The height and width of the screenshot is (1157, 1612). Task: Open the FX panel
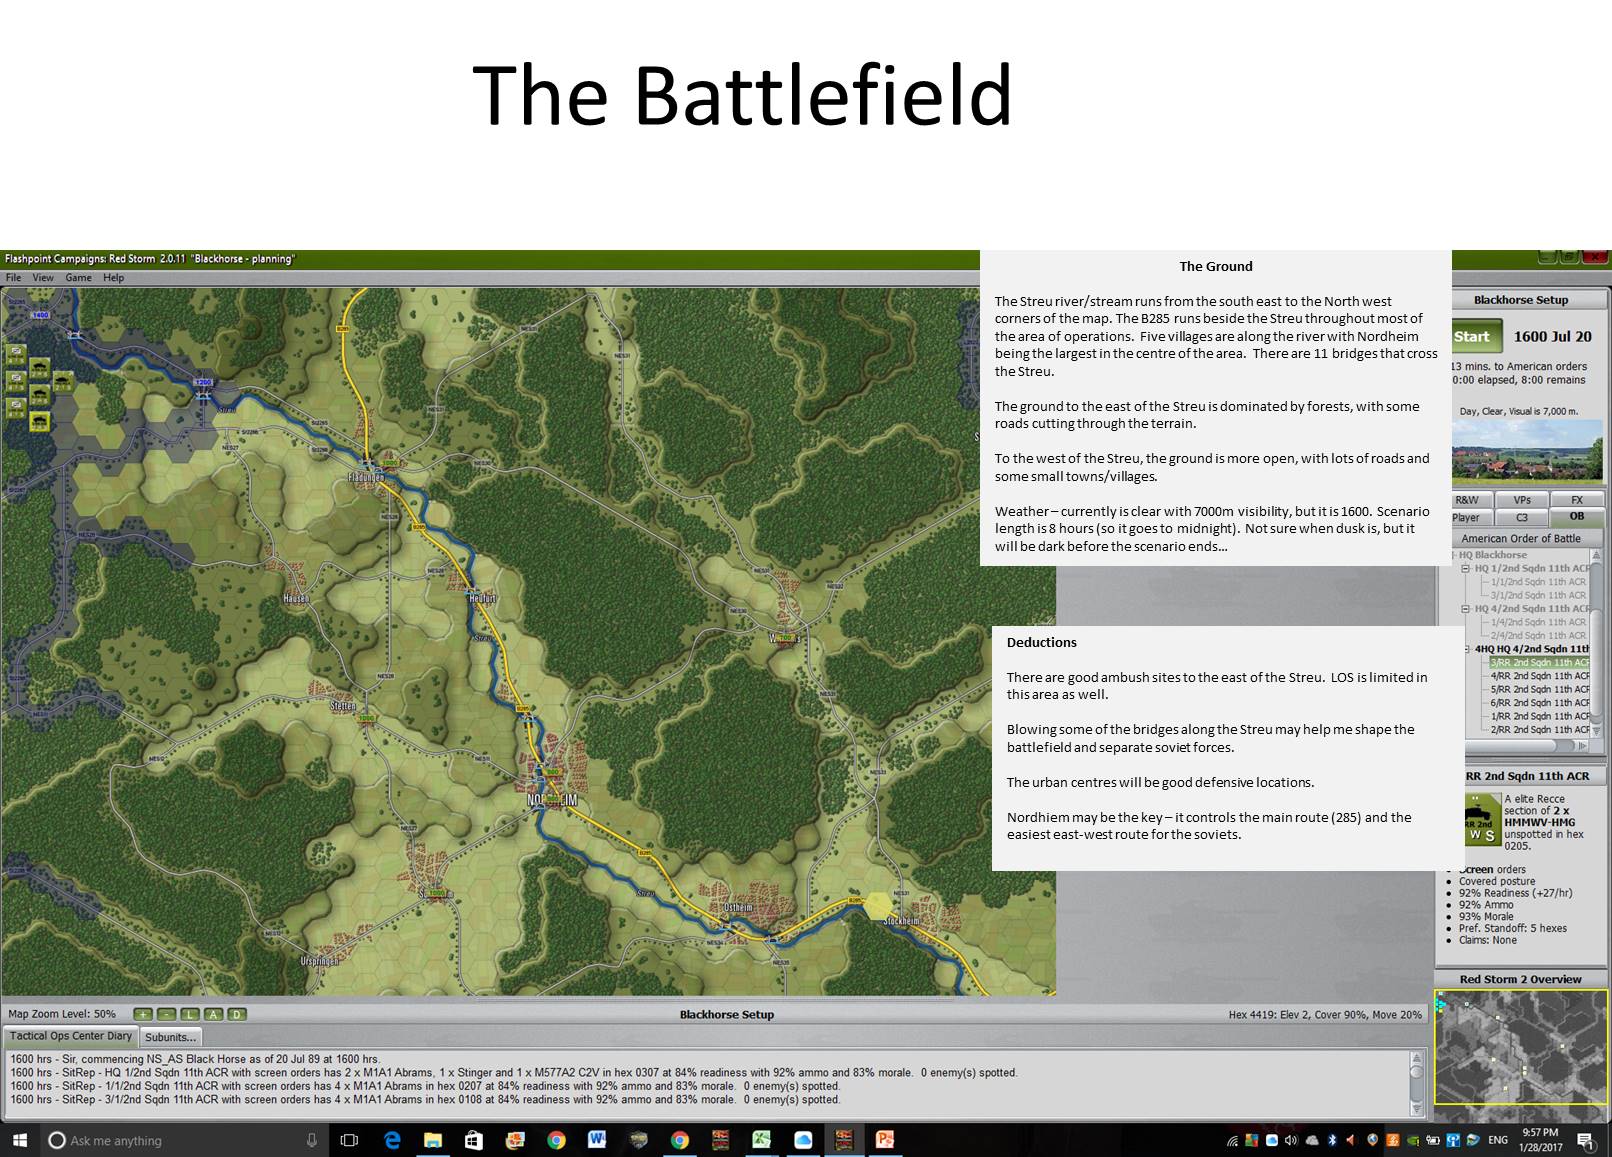[1577, 500]
